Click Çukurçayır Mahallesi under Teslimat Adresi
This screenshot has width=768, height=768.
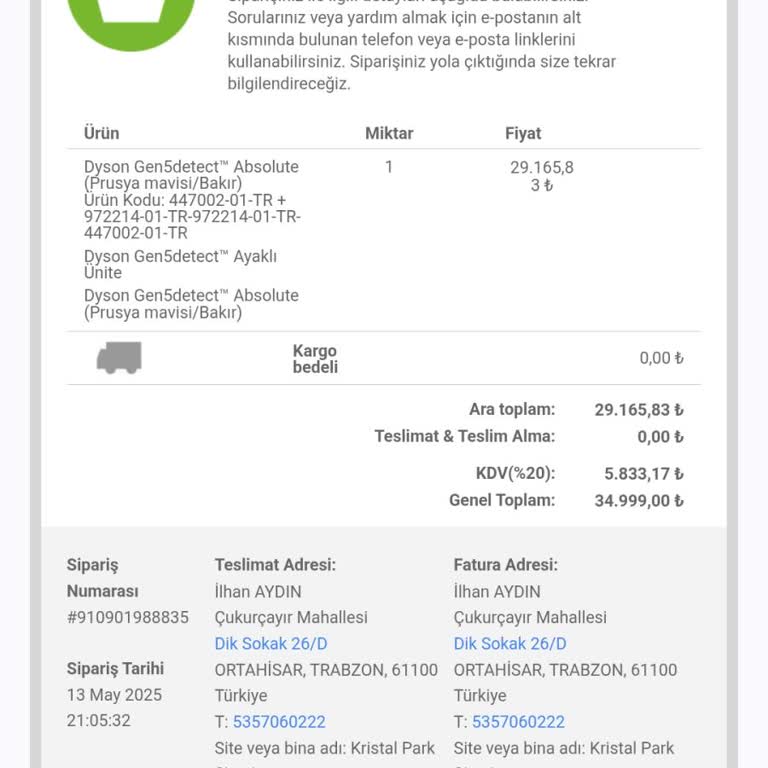(x=291, y=618)
